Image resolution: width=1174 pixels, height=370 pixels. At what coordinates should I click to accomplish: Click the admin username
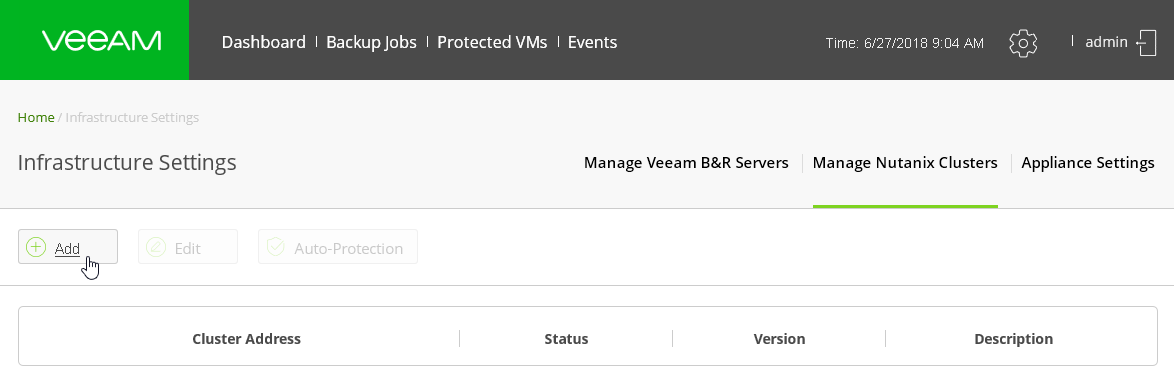point(1106,42)
